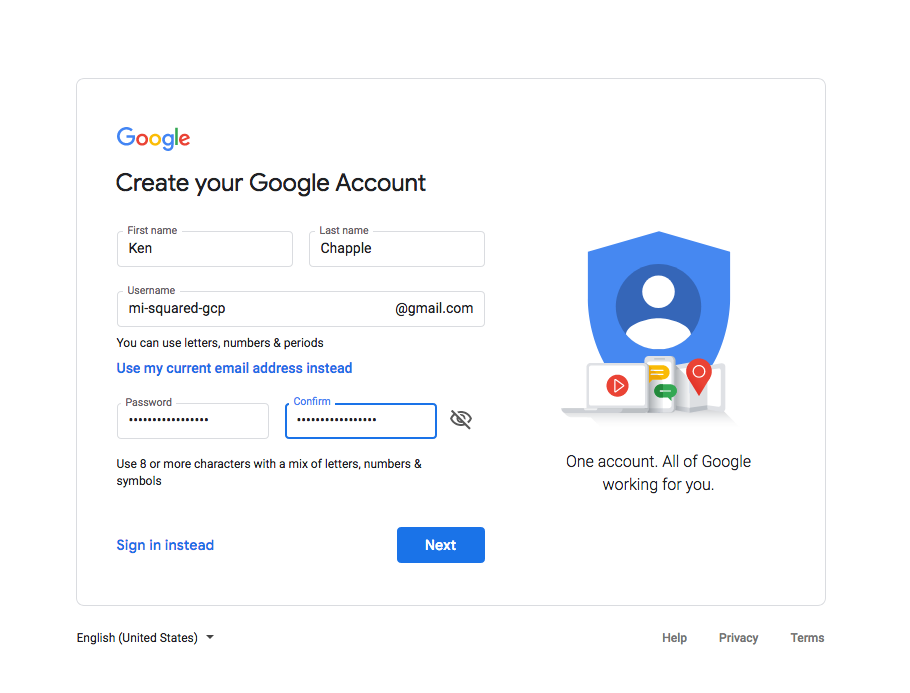Click the red play button icon

pos(618,385)
